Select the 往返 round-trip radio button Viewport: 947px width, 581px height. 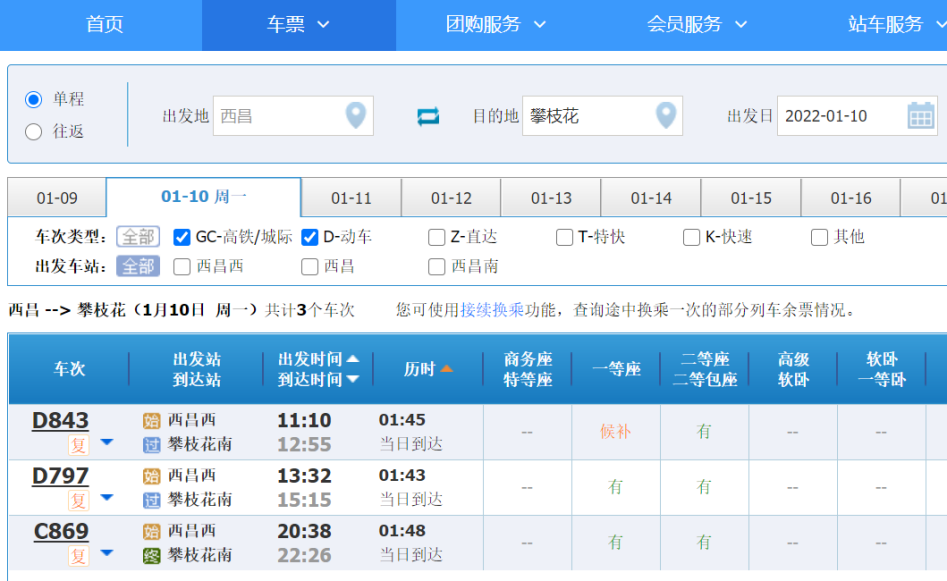click(33, 131)
